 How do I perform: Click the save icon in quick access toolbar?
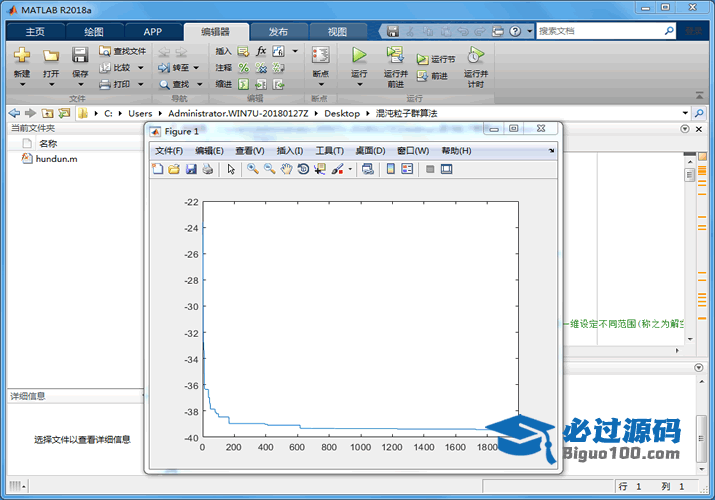(393, 31)
